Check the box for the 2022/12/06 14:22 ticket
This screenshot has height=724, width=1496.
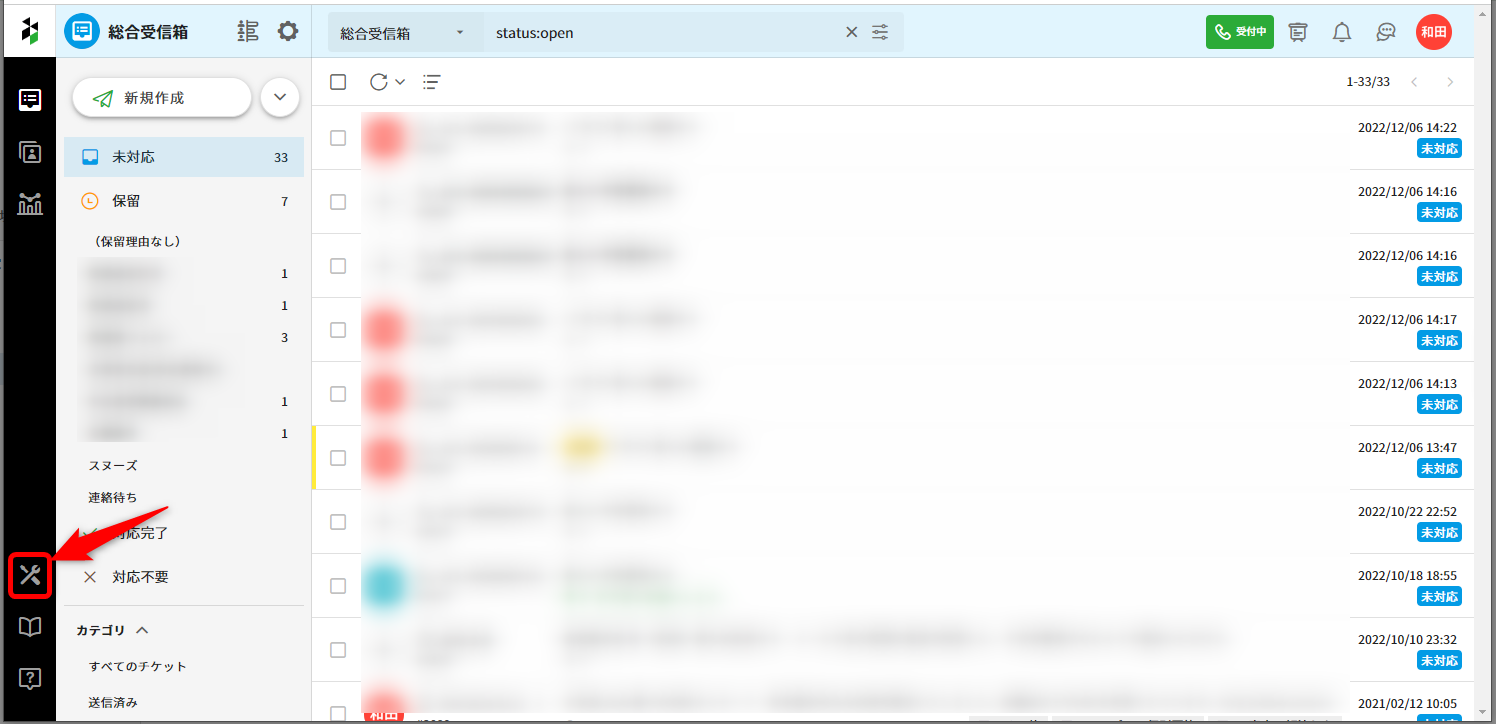338,138
